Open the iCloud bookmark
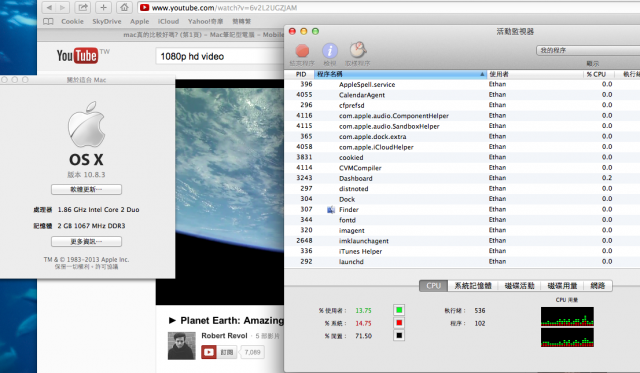Viewport: 640px width, 373px height. (x=168, y=21)
